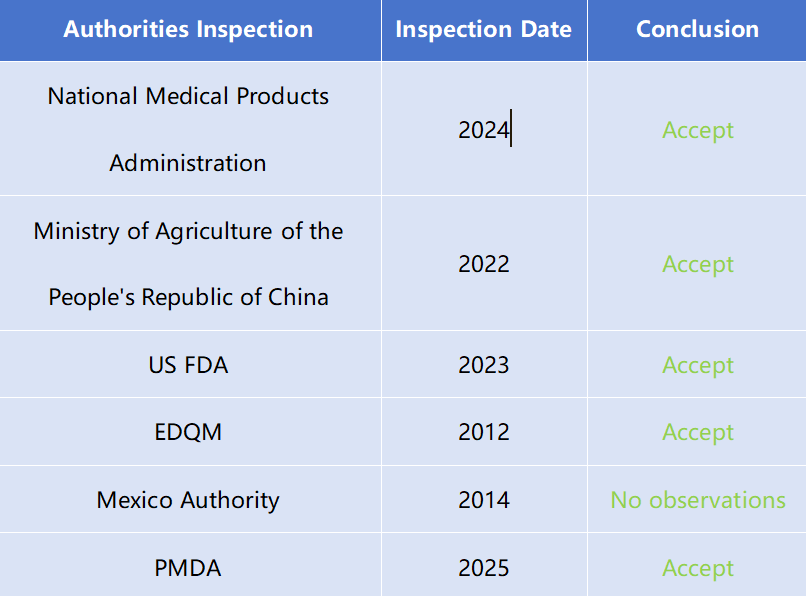Select the 2023 date cell
The width and height of the screenshot is (806, 596).
tap(484, 364)
